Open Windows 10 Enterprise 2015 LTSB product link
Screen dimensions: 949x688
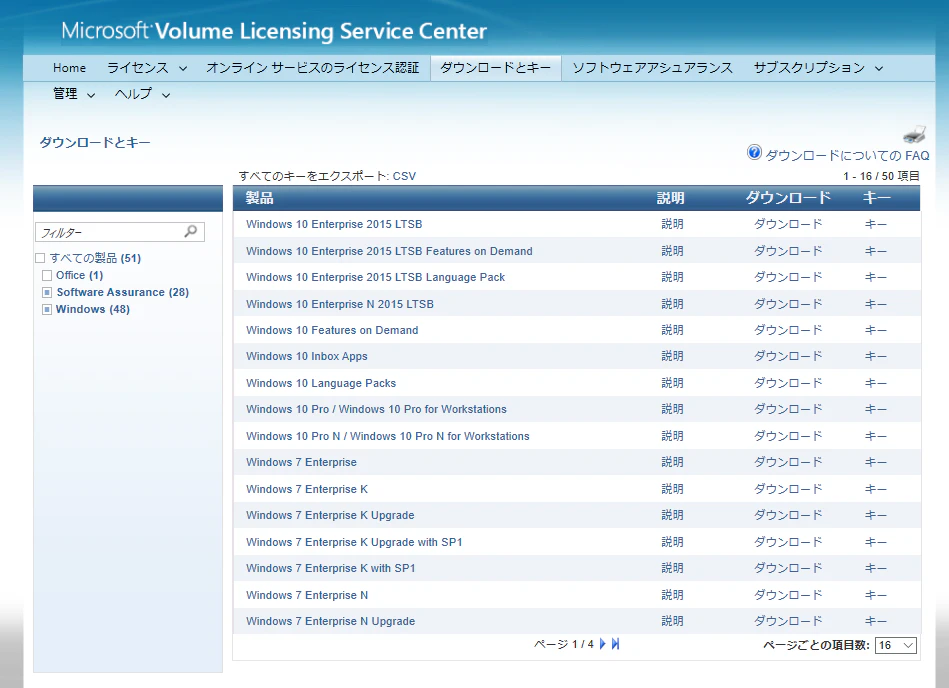click(x=334, y=224)
